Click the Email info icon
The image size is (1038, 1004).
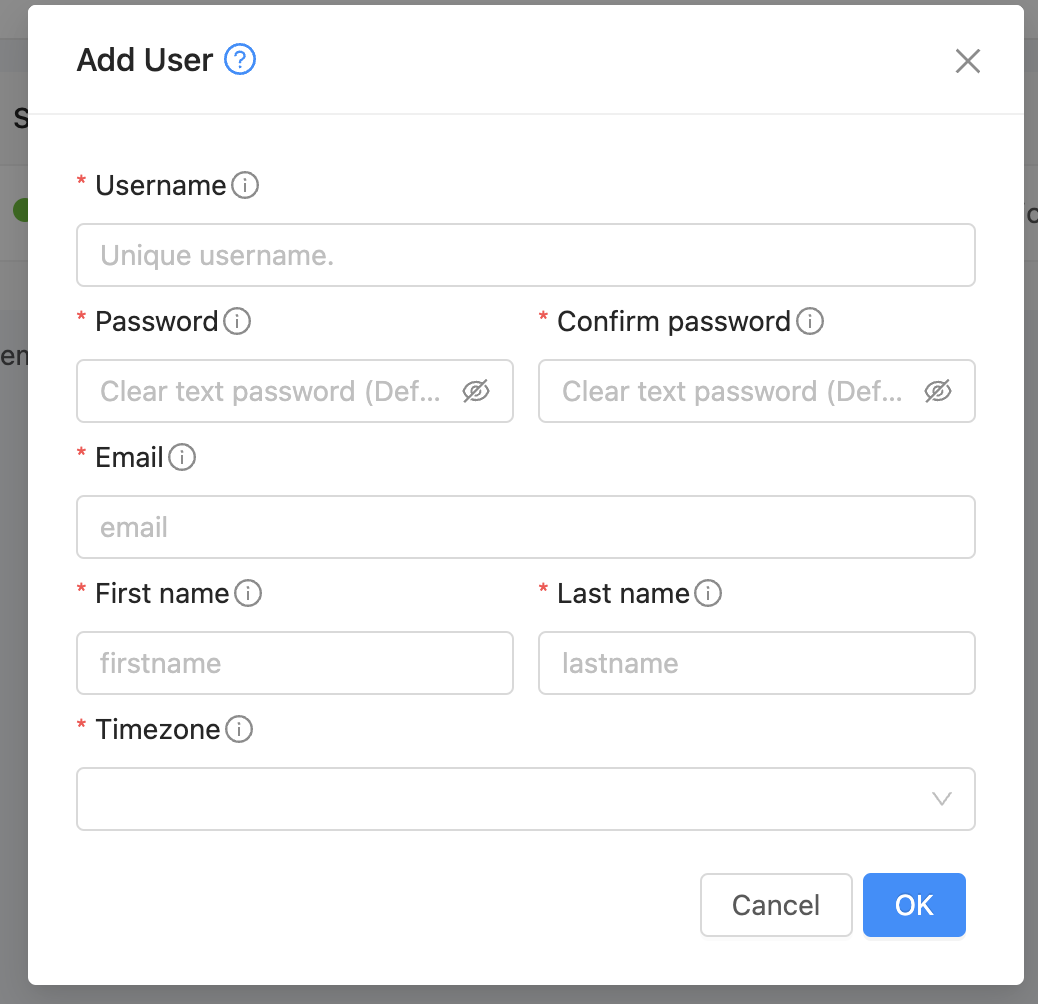point(182,457)
